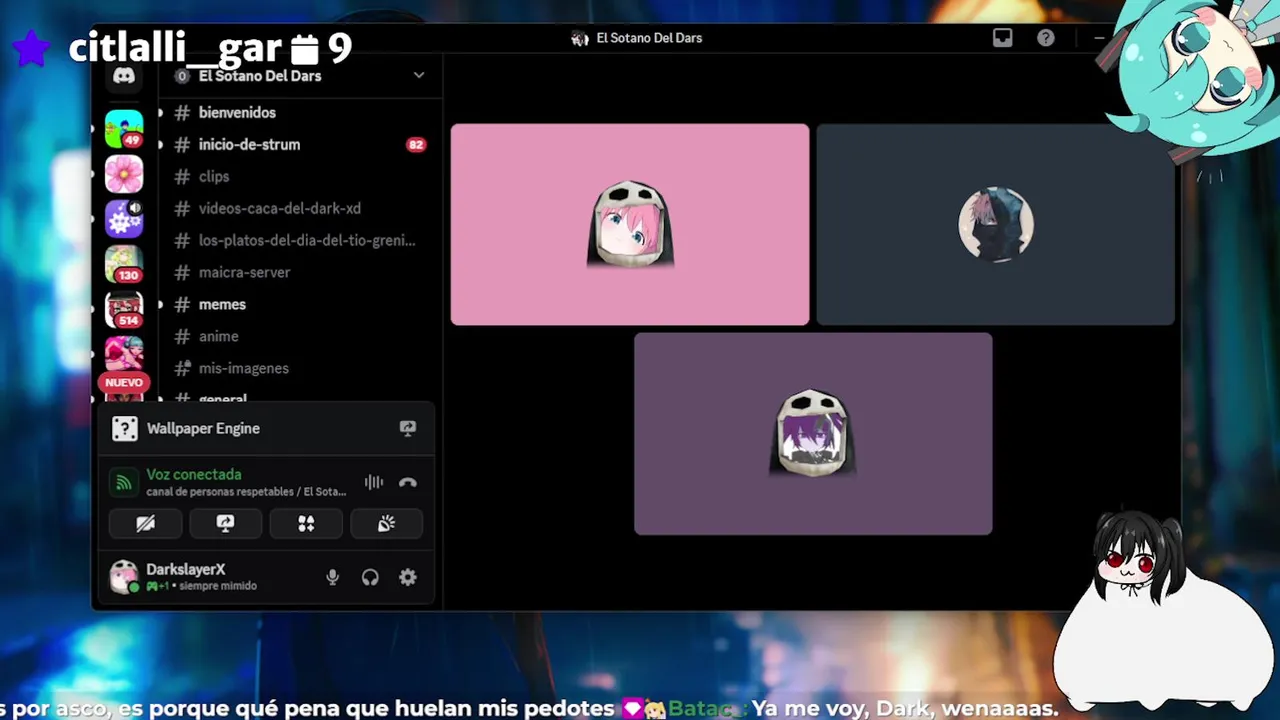Viewport: 1280px width, 720px height.
Task: Click the Wallpaper Engine activity name
Action: 203,429
